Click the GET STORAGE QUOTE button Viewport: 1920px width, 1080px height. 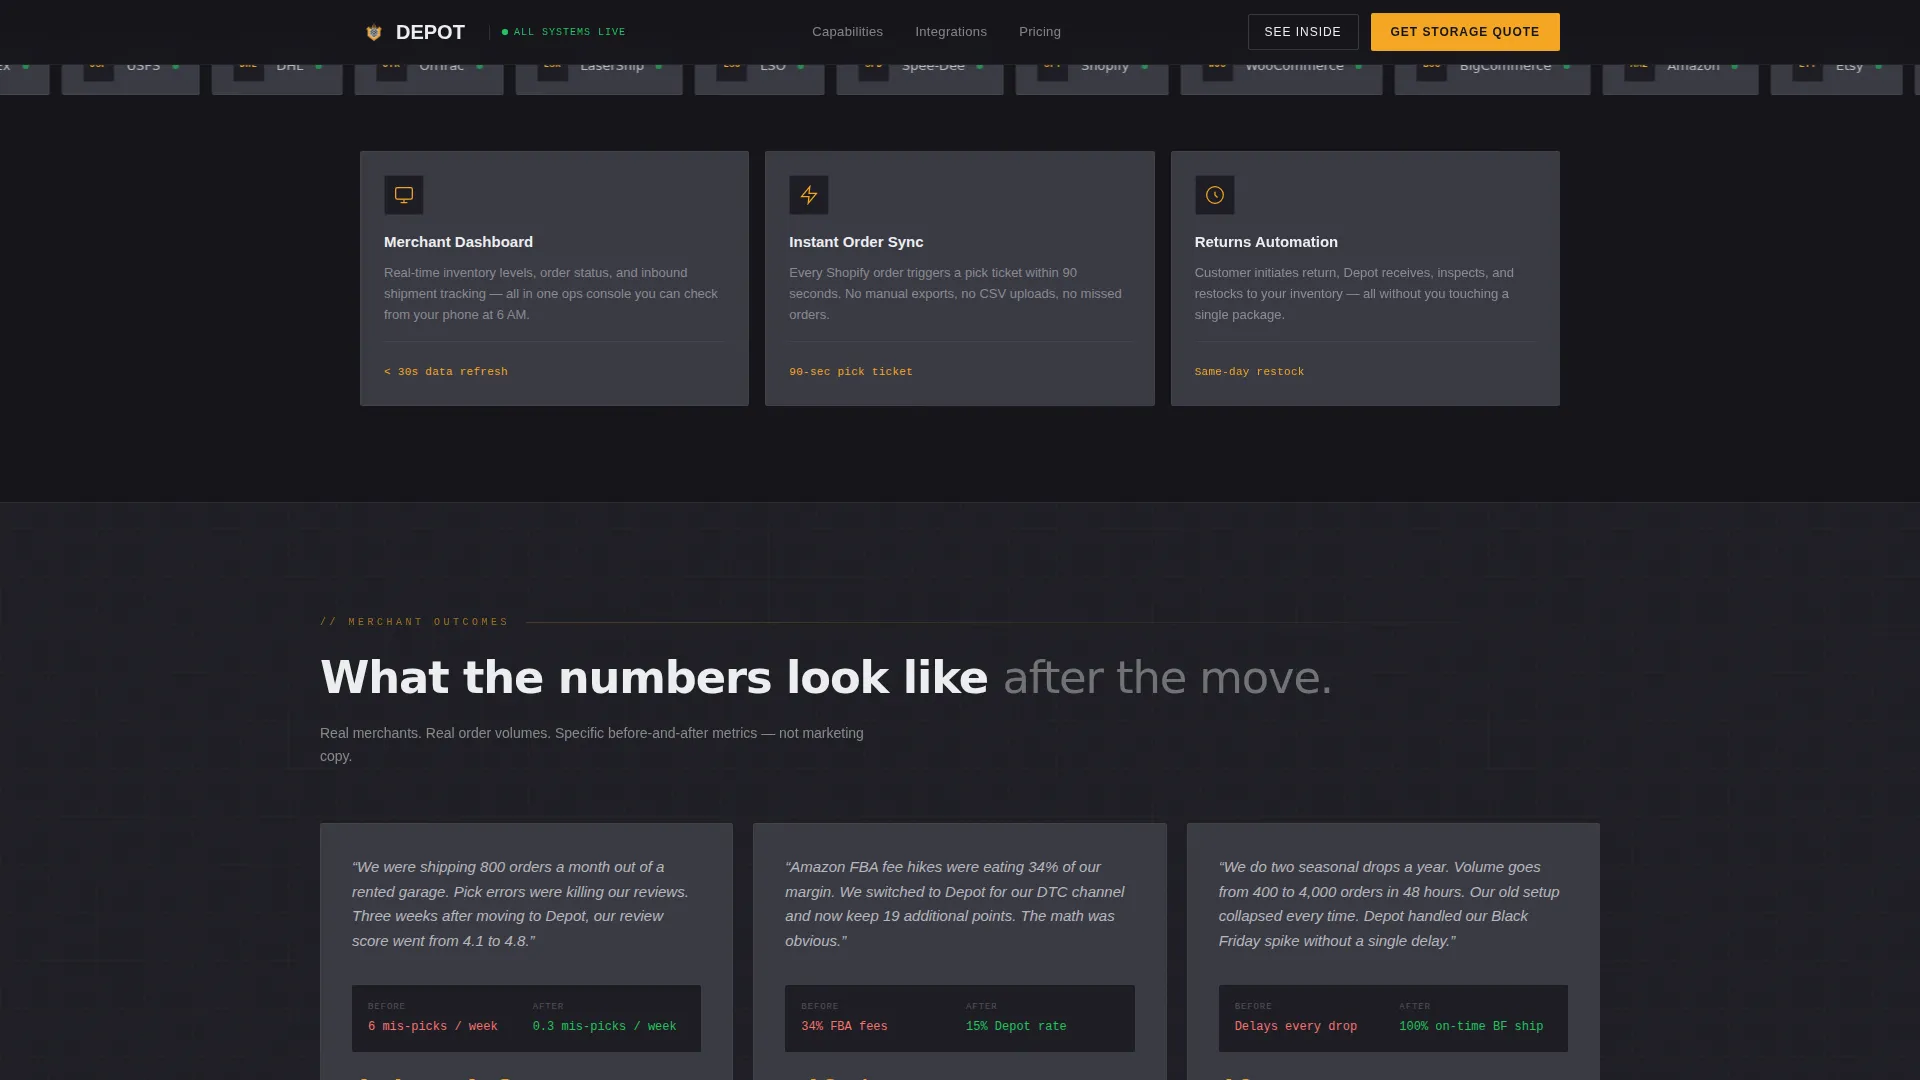[x=1465, y=32]
